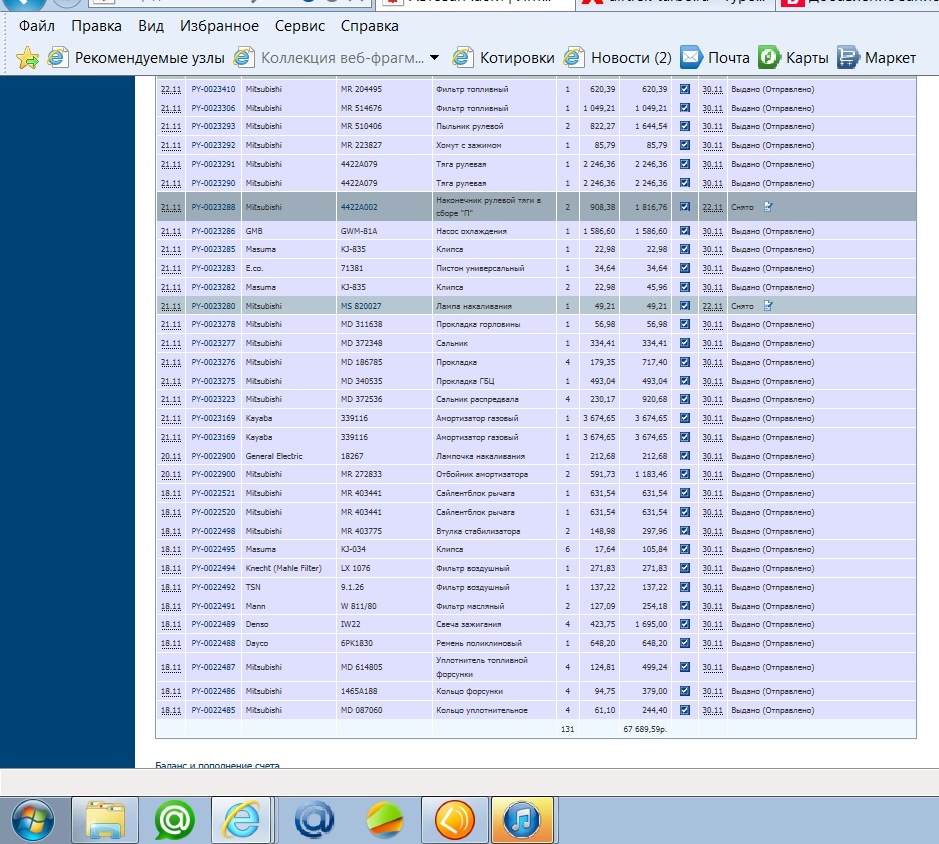The image size is (939, 844).
Task: Click price 1 586,60 in GMB row
Action: click(599, 231)
